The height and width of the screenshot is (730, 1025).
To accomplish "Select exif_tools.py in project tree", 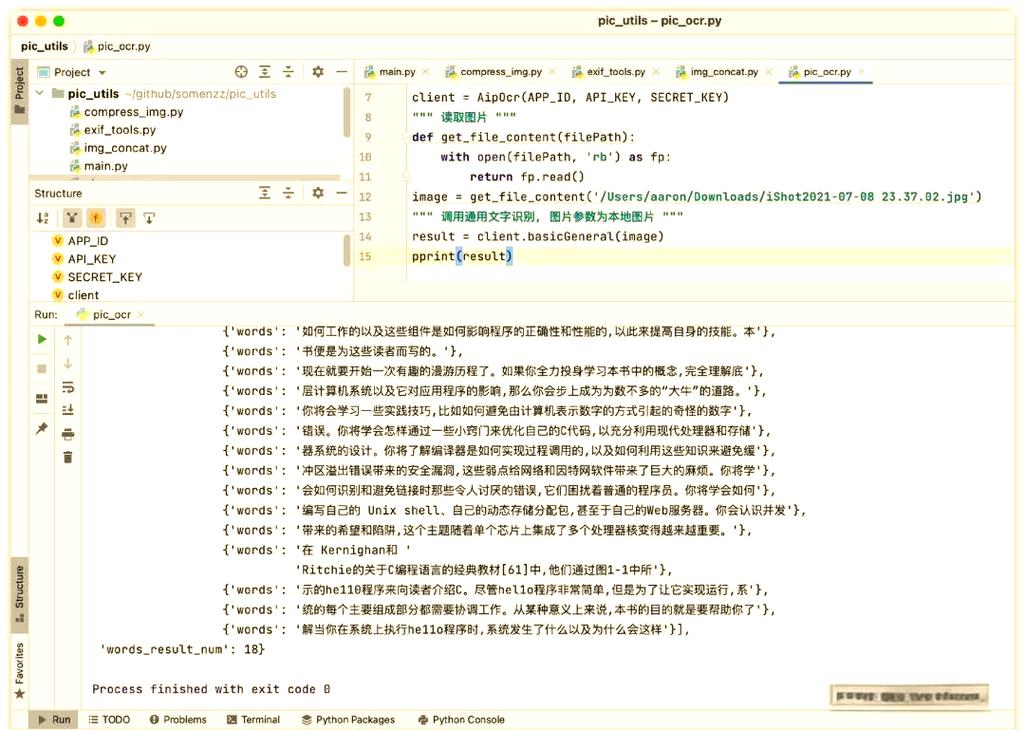I will coord(113,130).
